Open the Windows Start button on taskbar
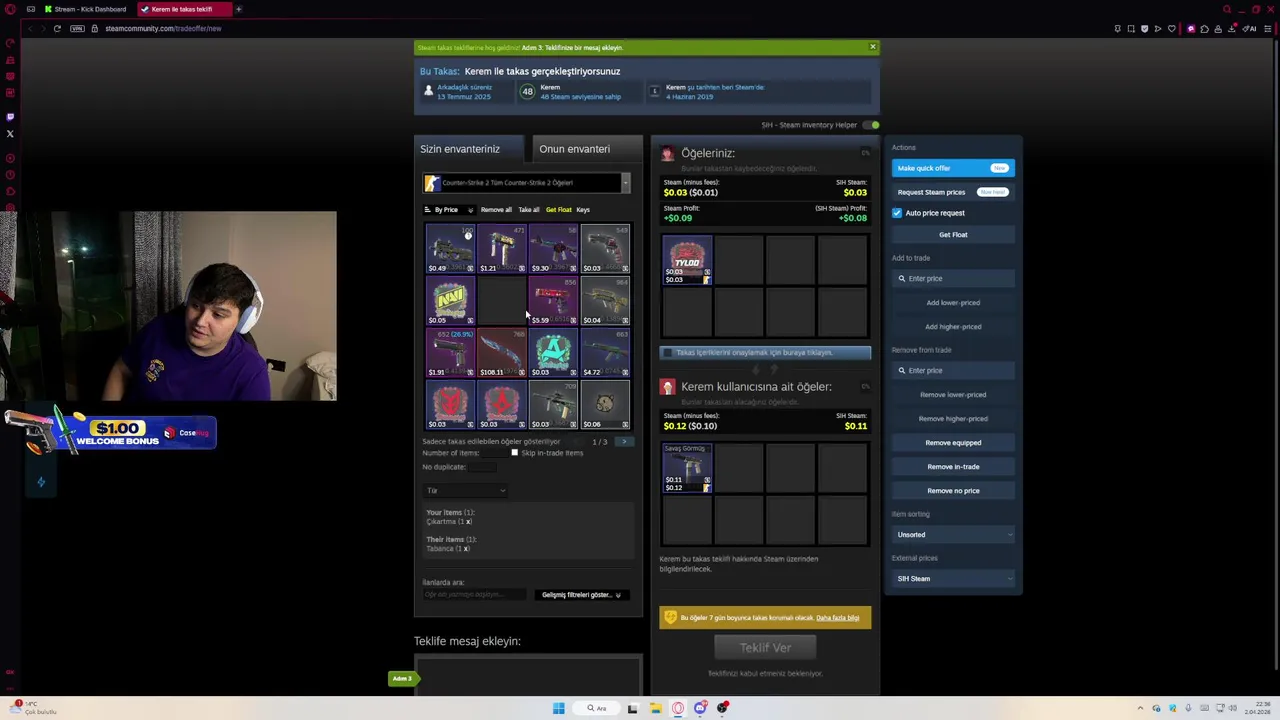The height and width of the screenshot is (720, 1280). [558, 709]
